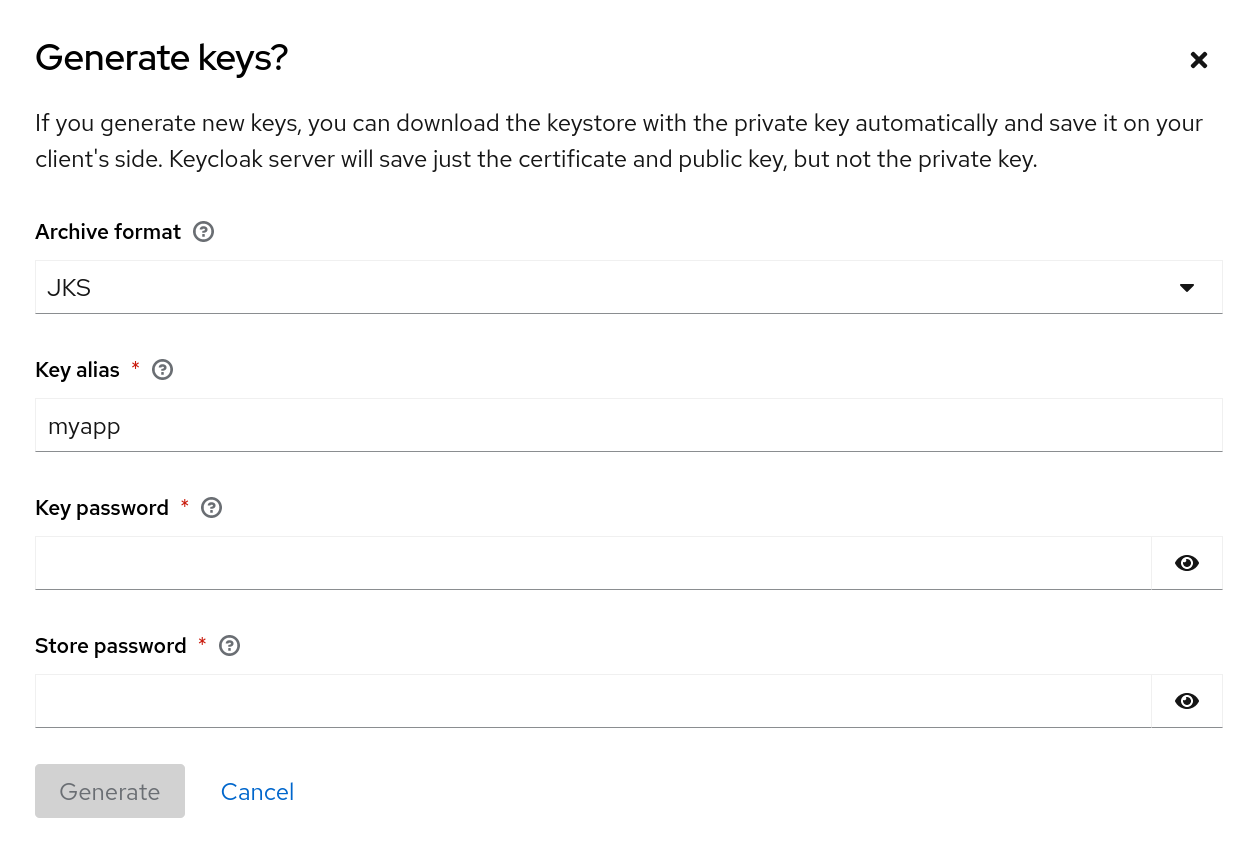Click inside the Store password field

593,701
